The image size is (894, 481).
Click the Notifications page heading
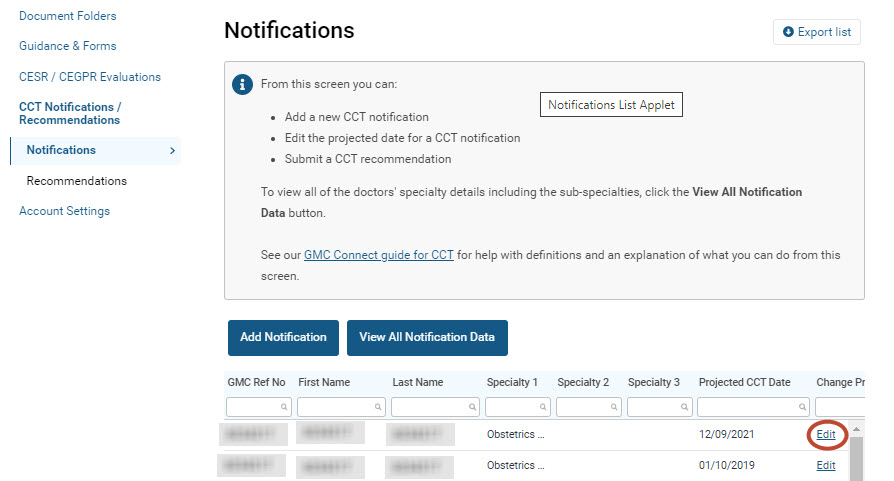tap(289, 30)
